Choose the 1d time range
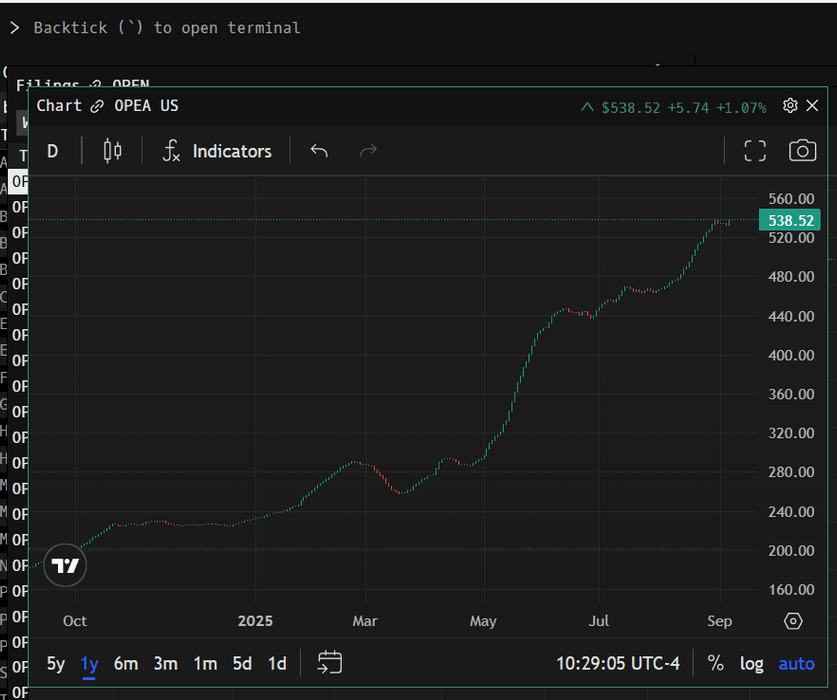 pos(277,663)
